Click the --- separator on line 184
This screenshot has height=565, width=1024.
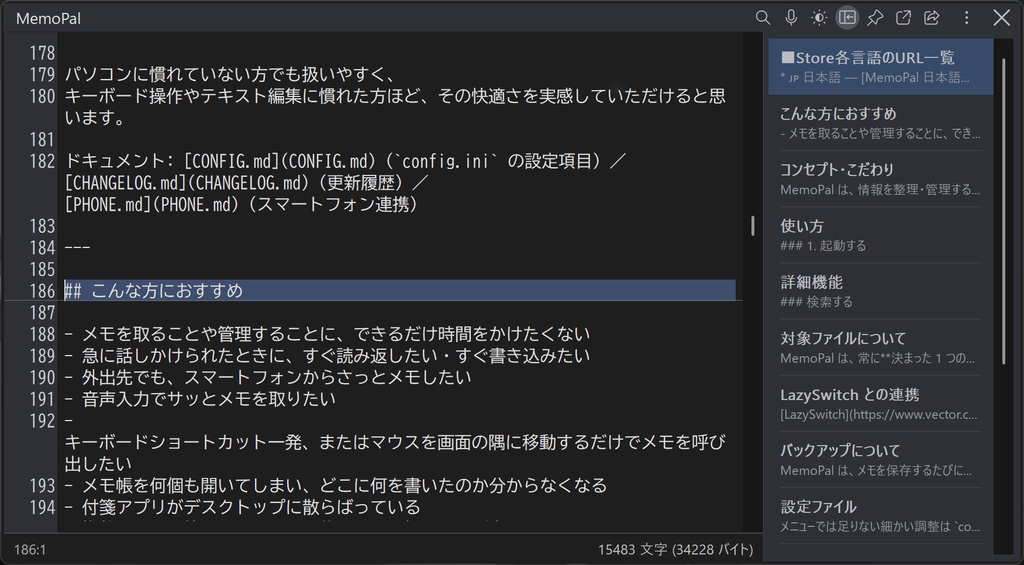[77, 248]
